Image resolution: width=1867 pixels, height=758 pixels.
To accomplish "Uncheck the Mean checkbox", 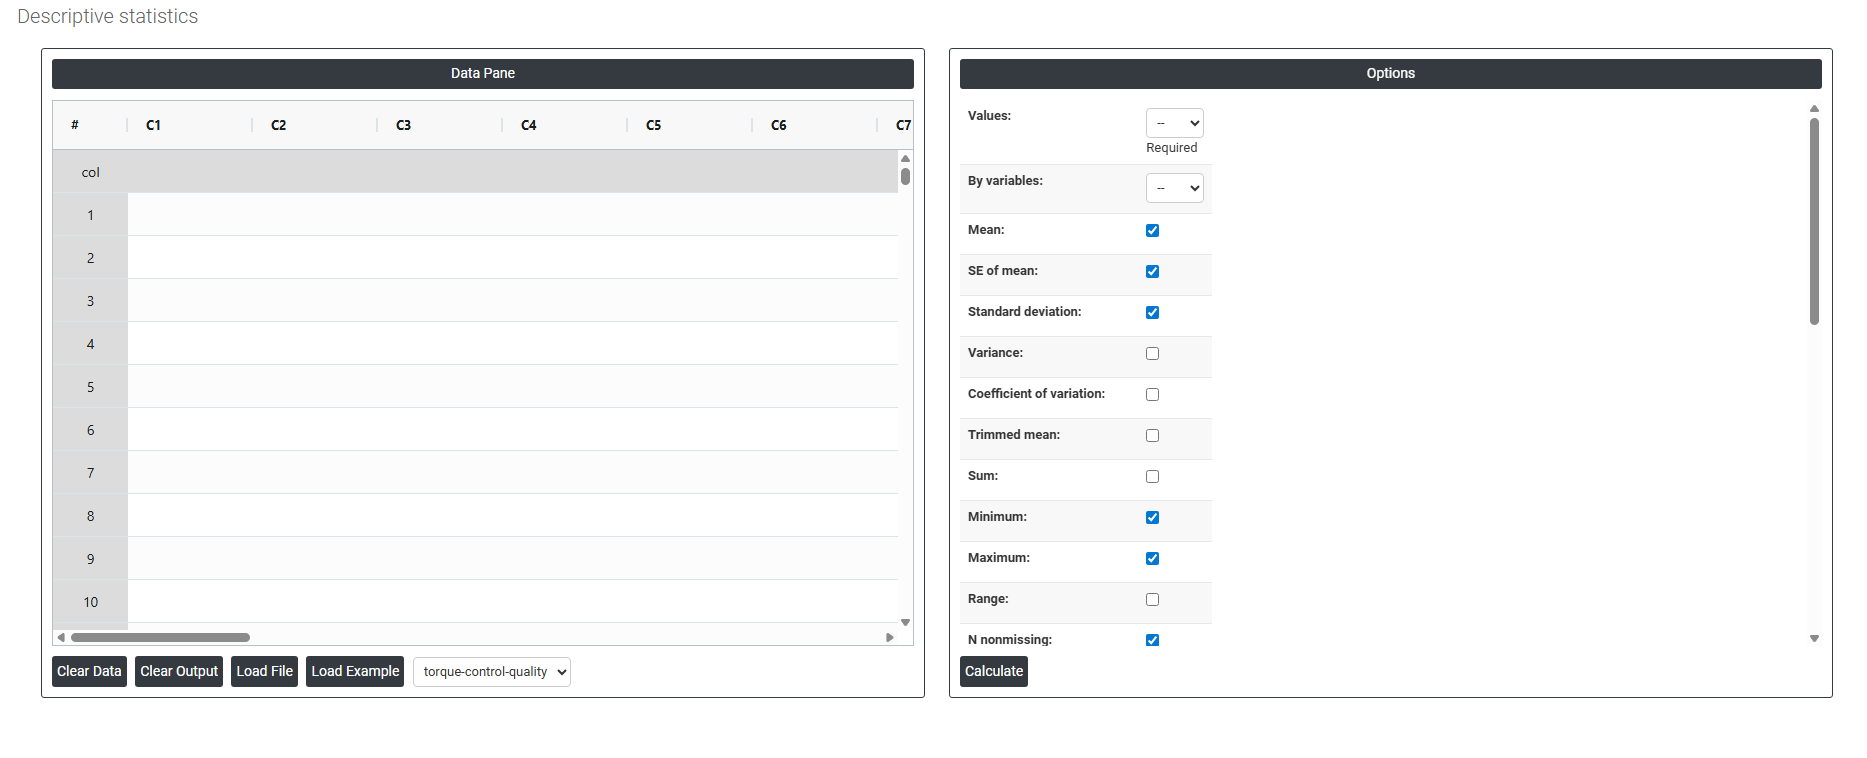I will pyautogui.click(x=1152, y=230).
